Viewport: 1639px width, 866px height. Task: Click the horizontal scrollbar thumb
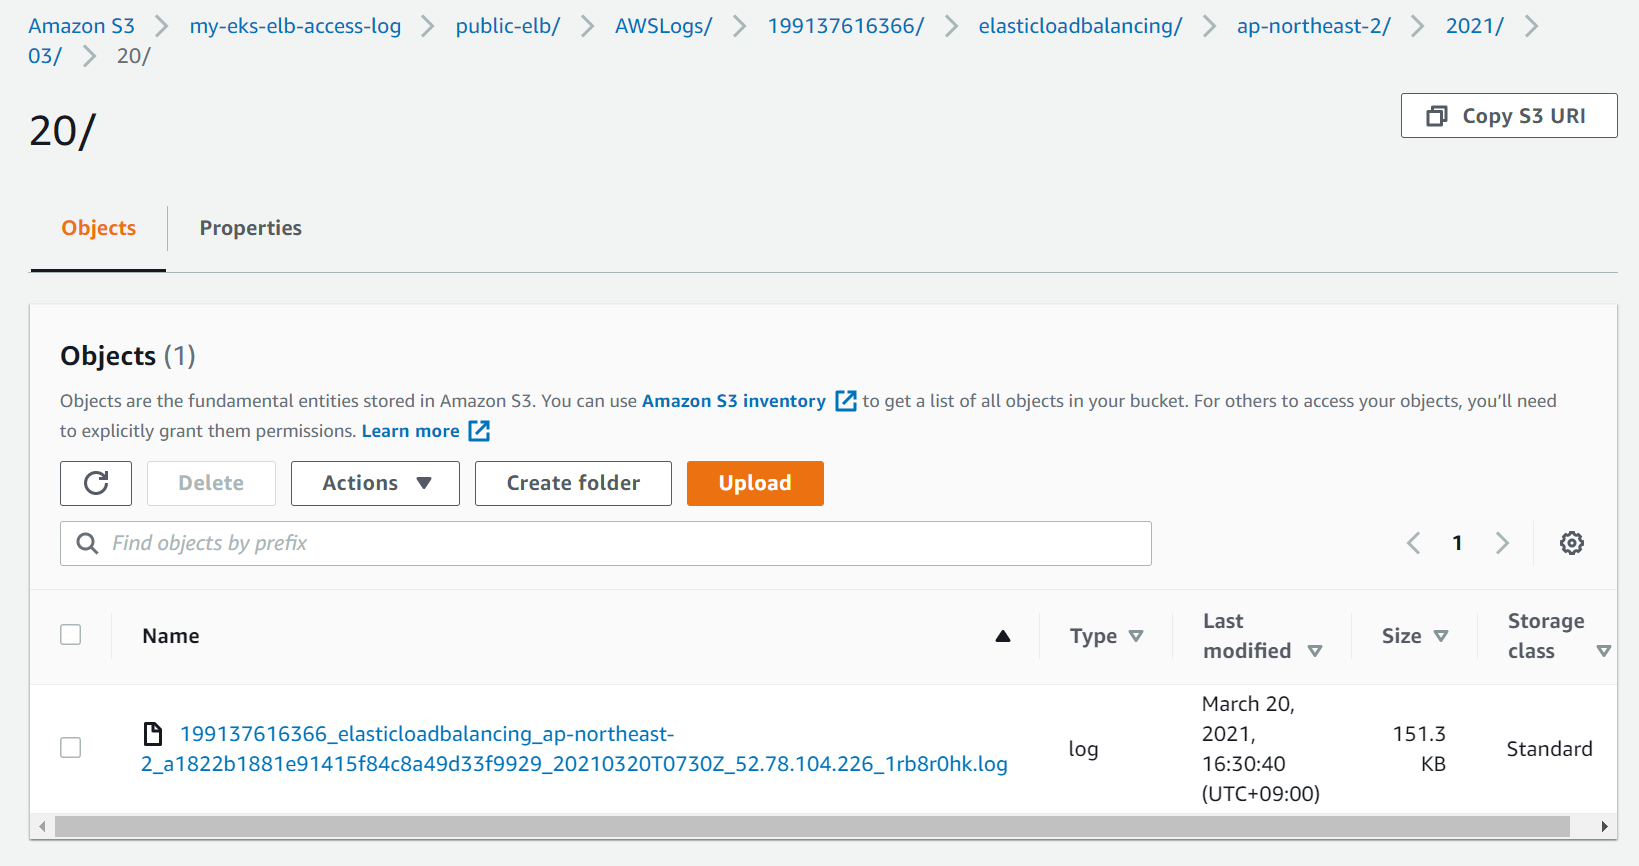(x=812, y=826)
